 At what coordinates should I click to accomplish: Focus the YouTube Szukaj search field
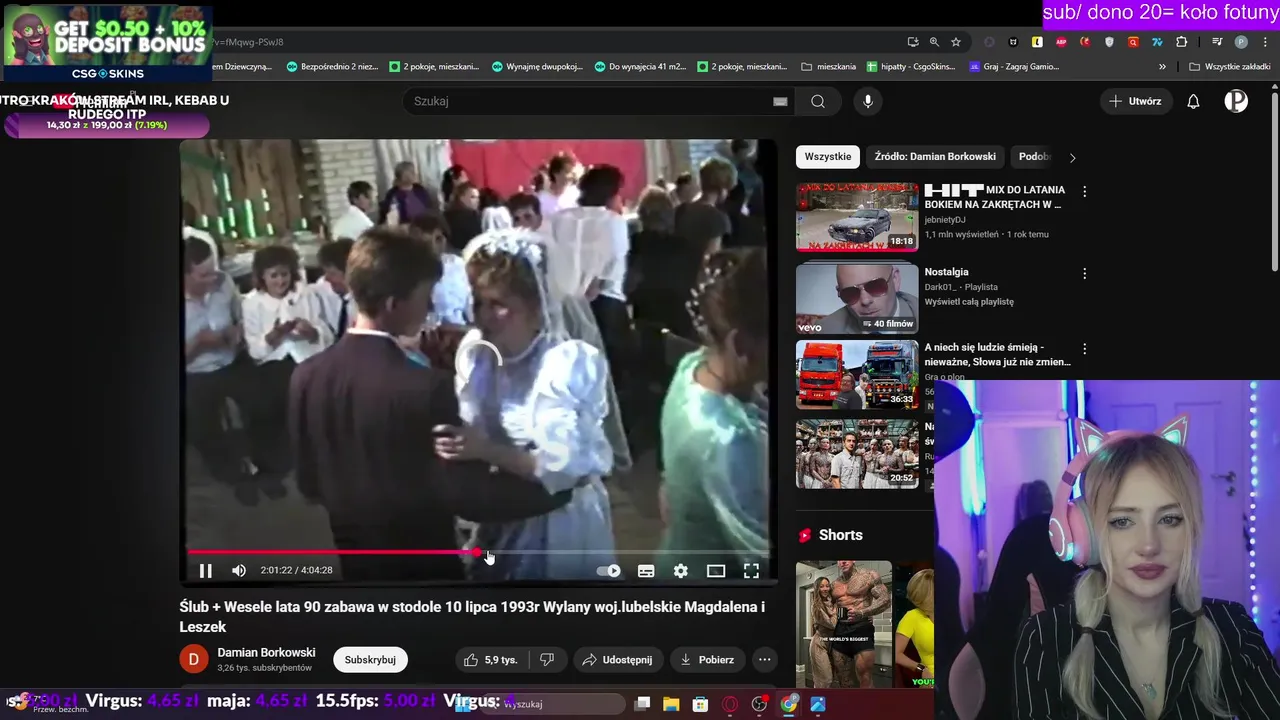(590, 101)
